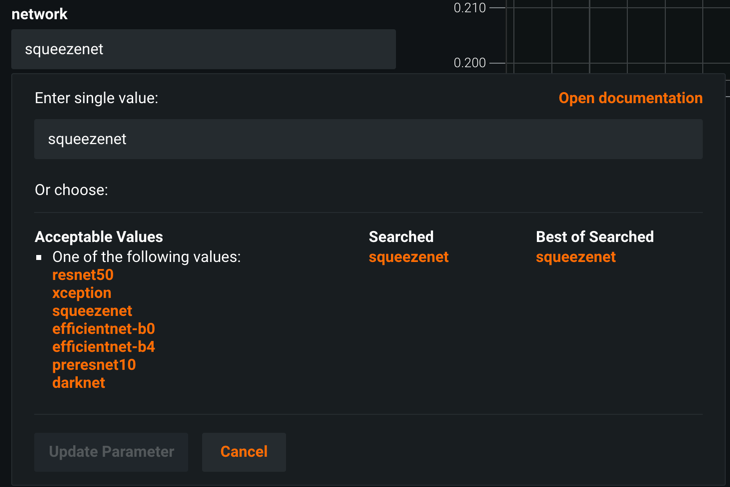Click squeezenet under the Searched column

408,257
